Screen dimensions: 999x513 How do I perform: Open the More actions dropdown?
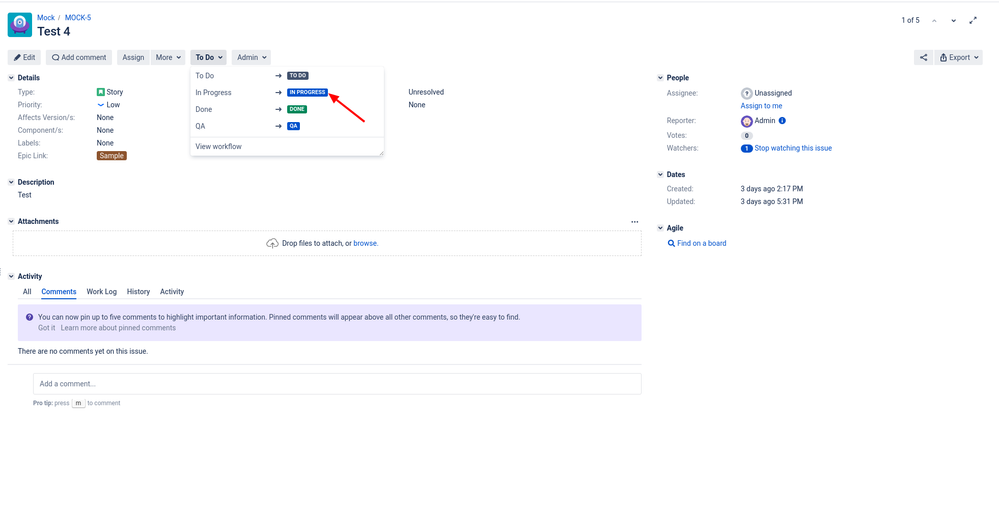coord(168,57)
